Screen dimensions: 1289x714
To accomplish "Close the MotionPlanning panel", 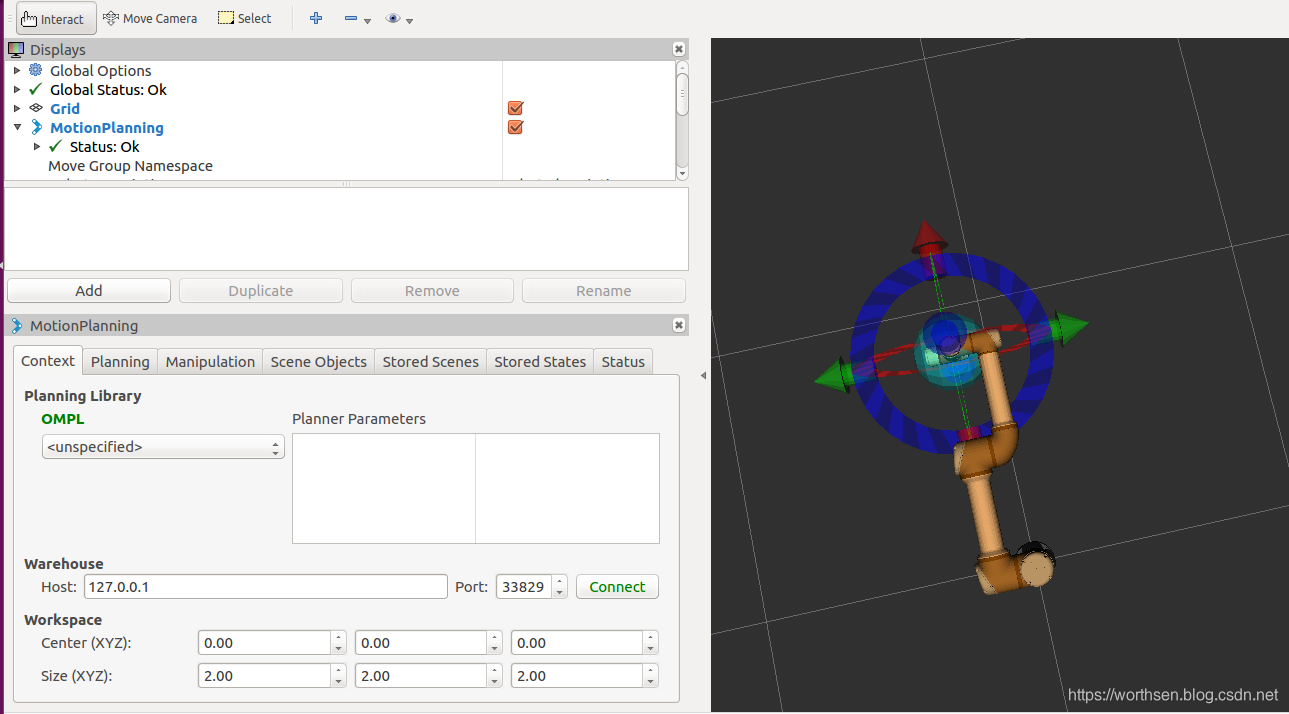I will pyautogui.click(x=679, y=325).
